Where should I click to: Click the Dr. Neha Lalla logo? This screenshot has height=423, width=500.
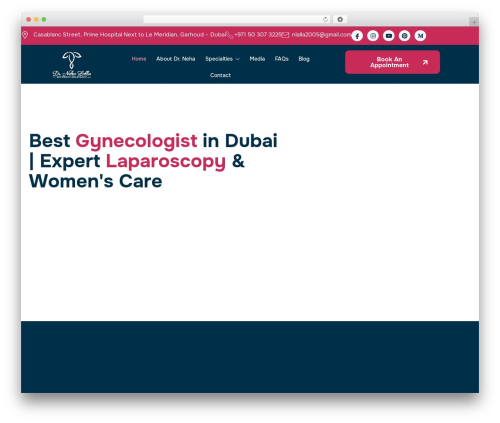click(x=72, y=65)
